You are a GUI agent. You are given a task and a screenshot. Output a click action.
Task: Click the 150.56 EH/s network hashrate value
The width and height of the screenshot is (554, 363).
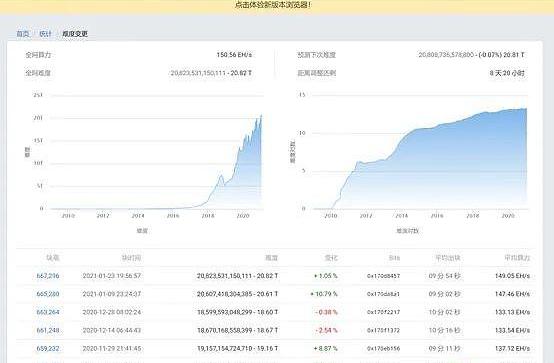234,55
